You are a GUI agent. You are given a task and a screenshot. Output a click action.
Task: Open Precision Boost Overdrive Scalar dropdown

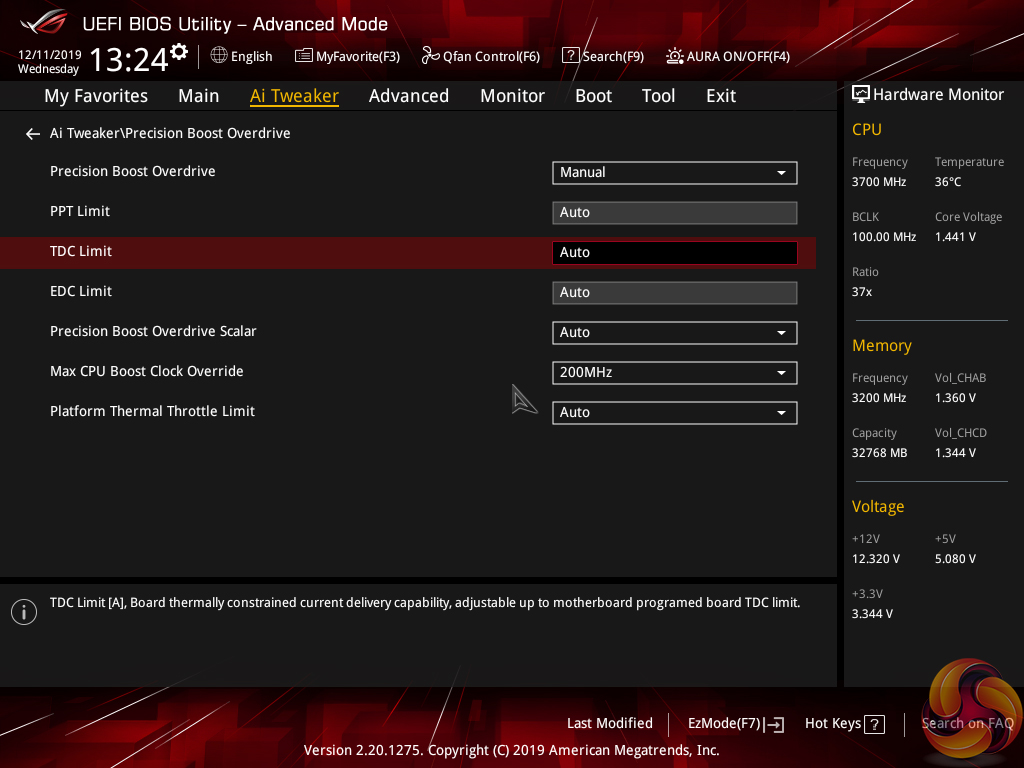(x=674, y=333)
